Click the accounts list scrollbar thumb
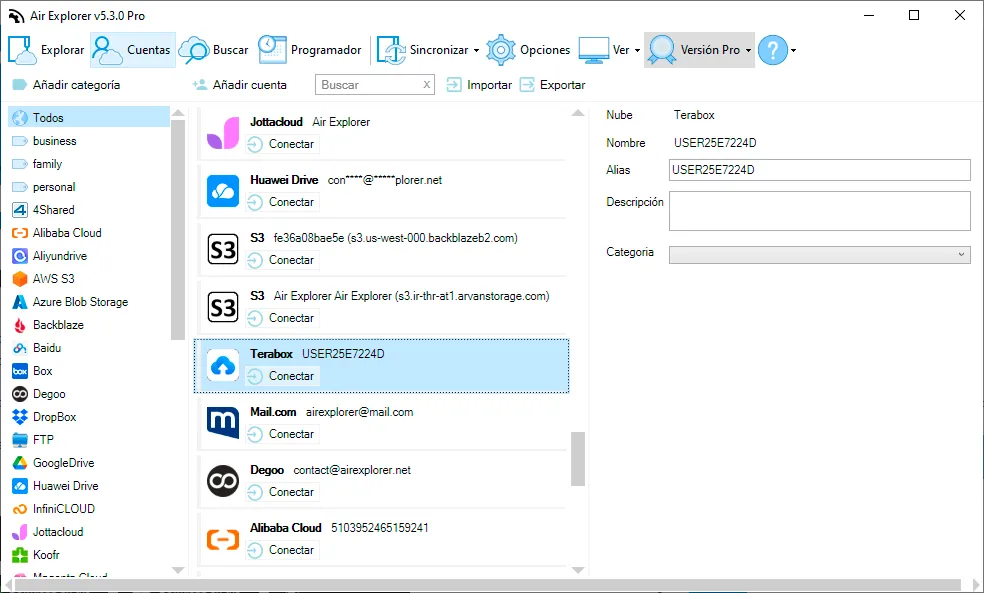The width and height of the screenshot is (984, 593). [x=578, y=459]
